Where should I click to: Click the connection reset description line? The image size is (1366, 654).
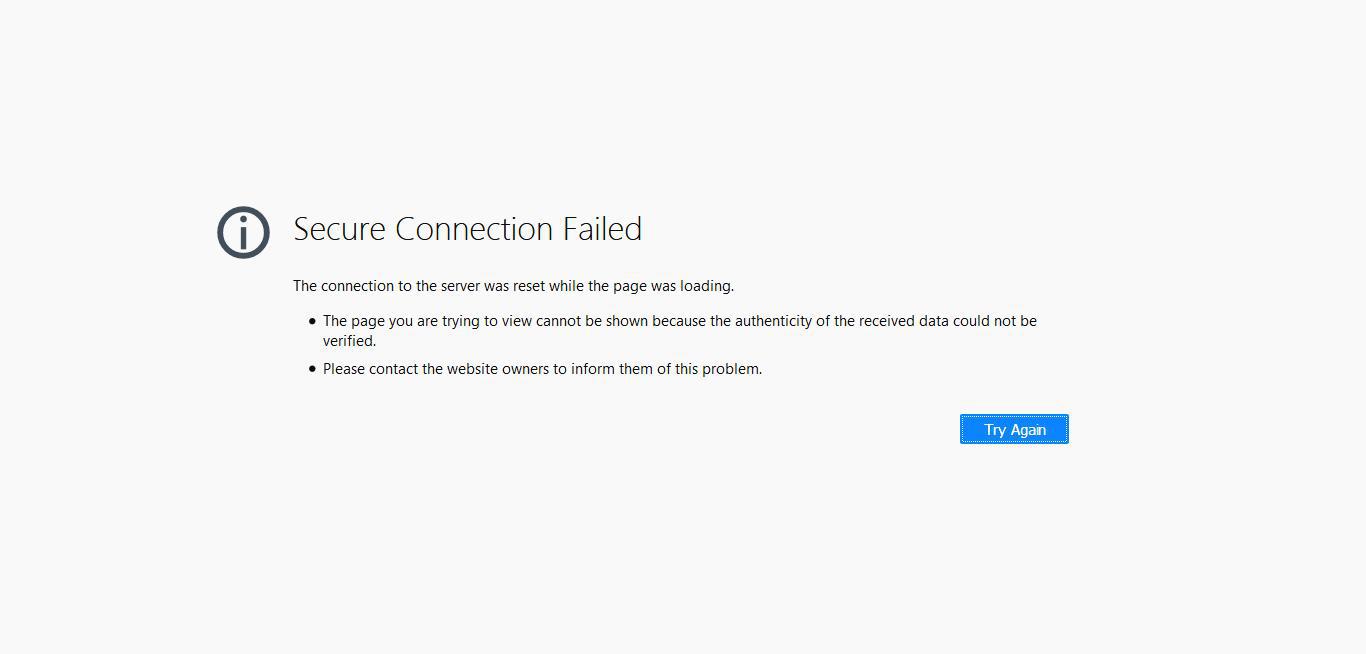tap(513, 286)
